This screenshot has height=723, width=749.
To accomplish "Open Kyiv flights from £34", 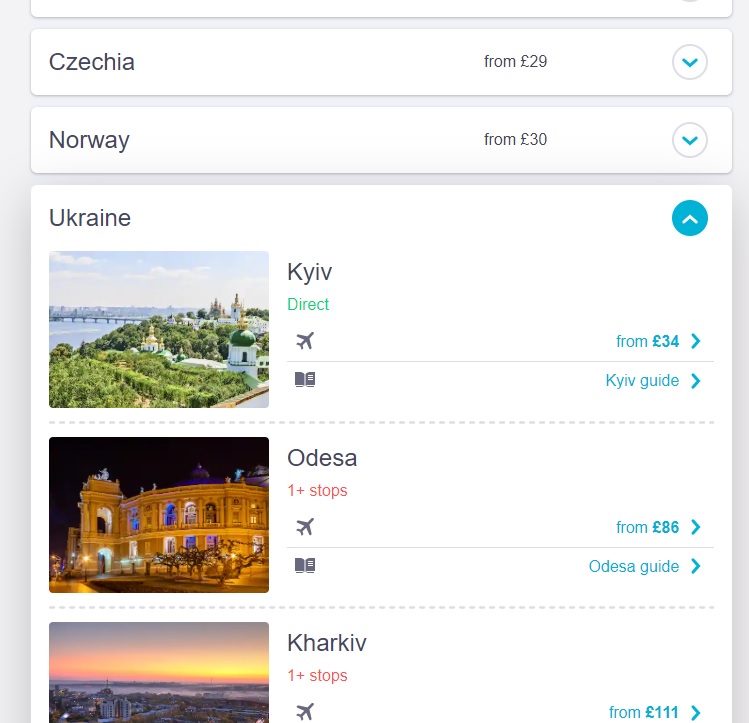I will pyautogui.click(x=647, y=341).
